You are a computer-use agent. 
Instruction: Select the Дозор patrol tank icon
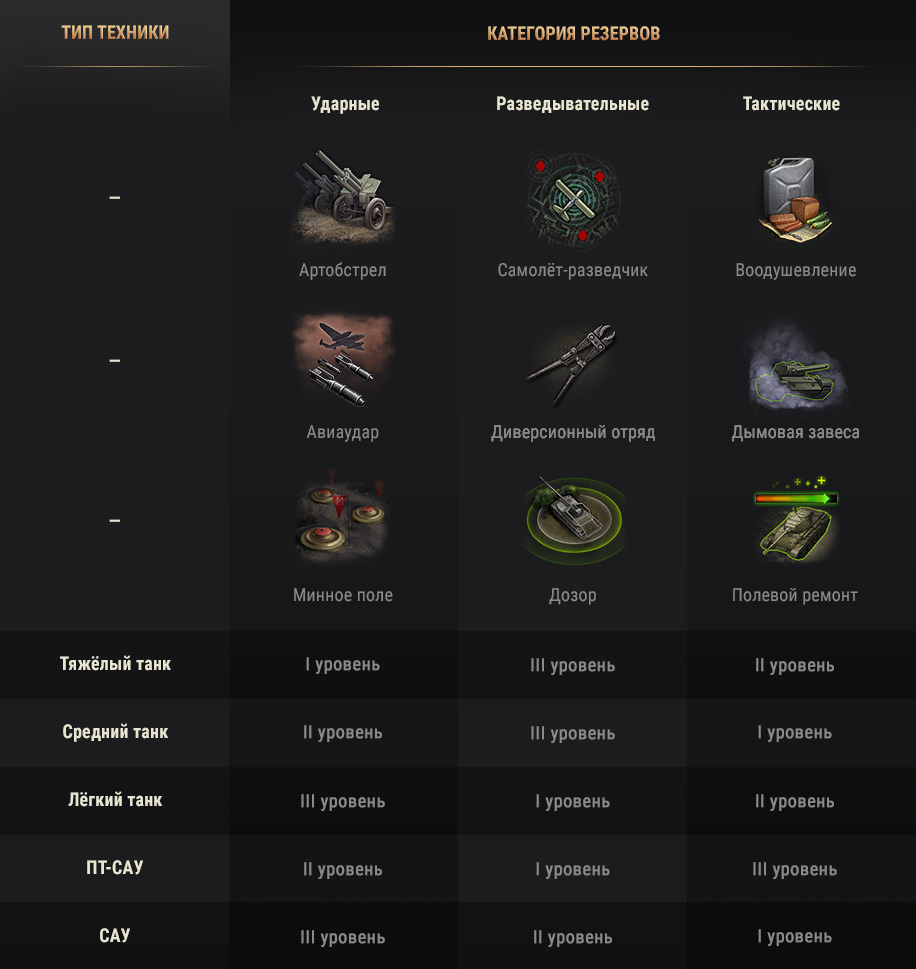click(x=572, y=519)
